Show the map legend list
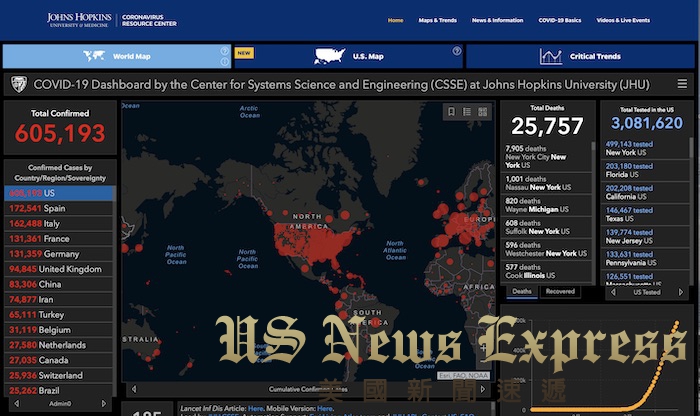 pyautogui.click(x=467, y=112)
